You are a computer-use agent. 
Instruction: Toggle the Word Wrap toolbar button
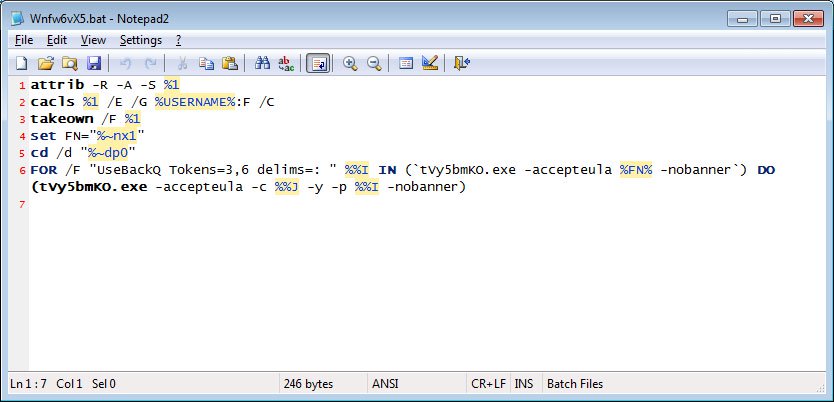318,63
